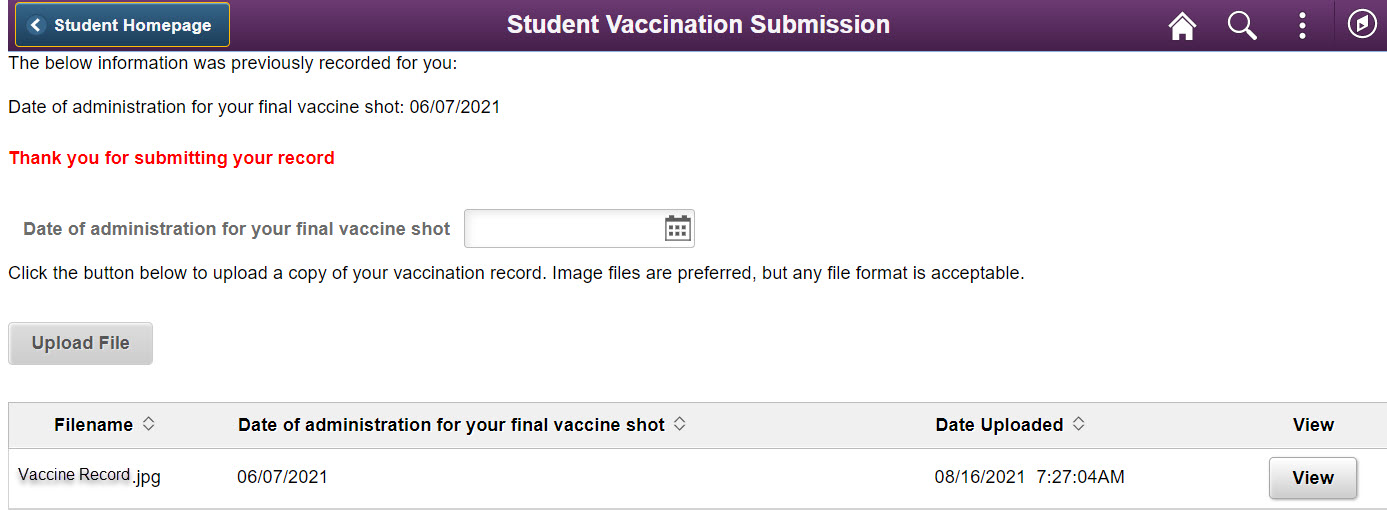Click the Upload File button
The width and height of the screenshot is (1387, 511).
pos(80,343)
